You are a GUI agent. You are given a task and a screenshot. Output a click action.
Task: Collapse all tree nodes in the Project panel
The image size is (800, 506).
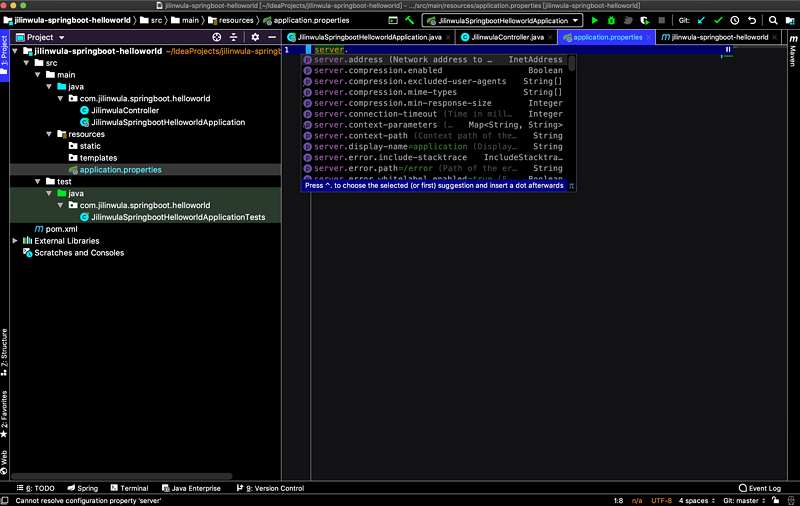pyautogui.click(x=233, y=37)
